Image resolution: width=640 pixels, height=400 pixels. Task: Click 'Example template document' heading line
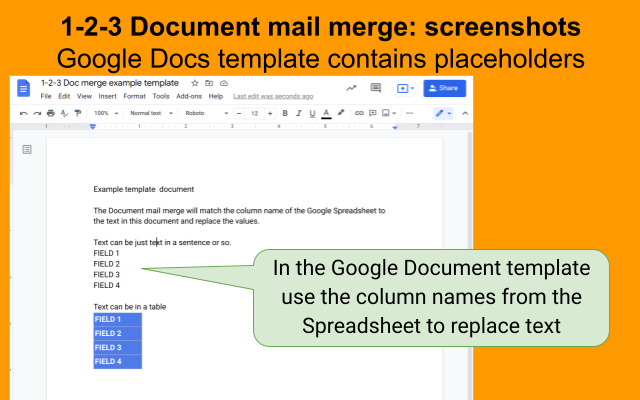[x=144, y=189]
